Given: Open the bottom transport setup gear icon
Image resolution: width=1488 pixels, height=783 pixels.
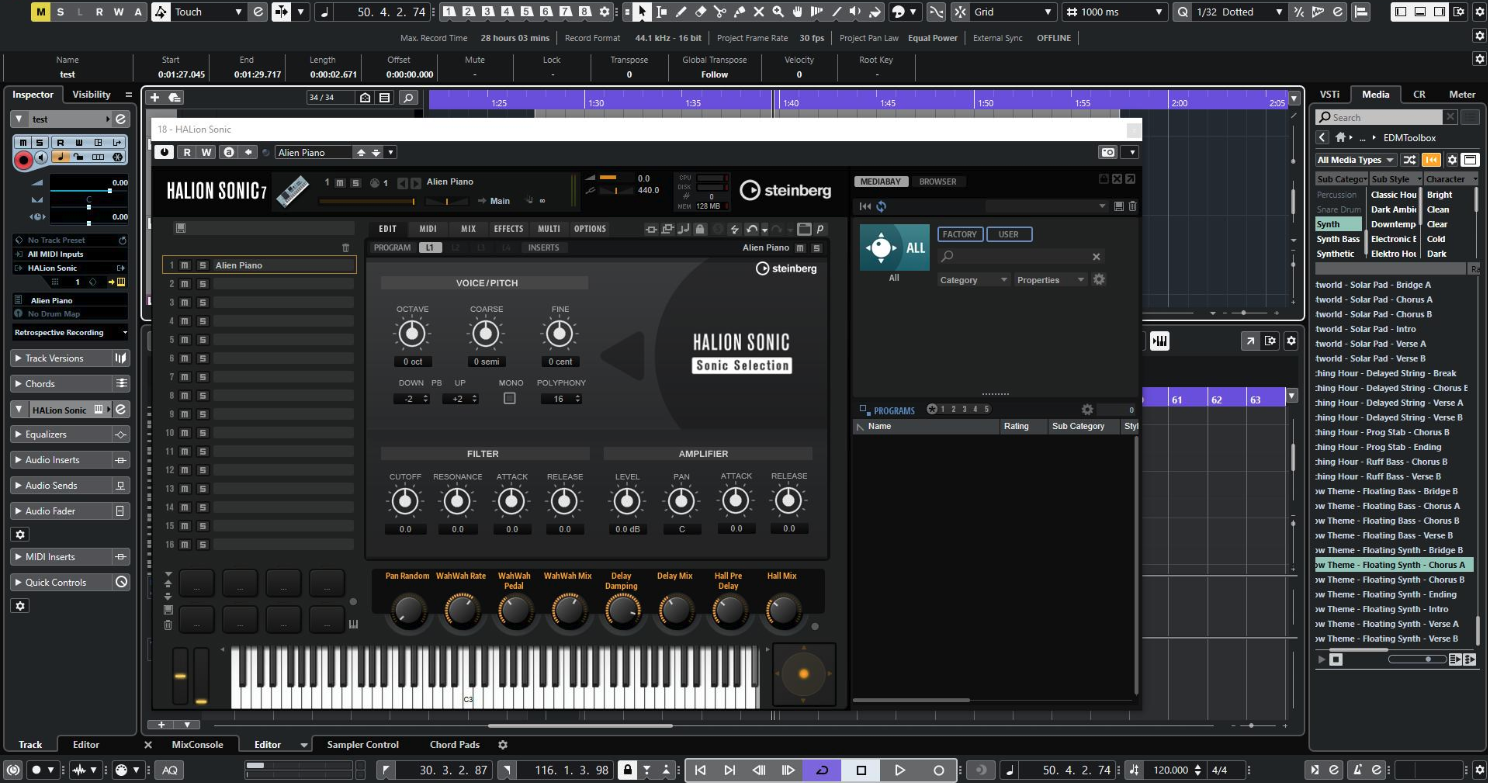Looking at the screenshot, I should click(1479, 770).
